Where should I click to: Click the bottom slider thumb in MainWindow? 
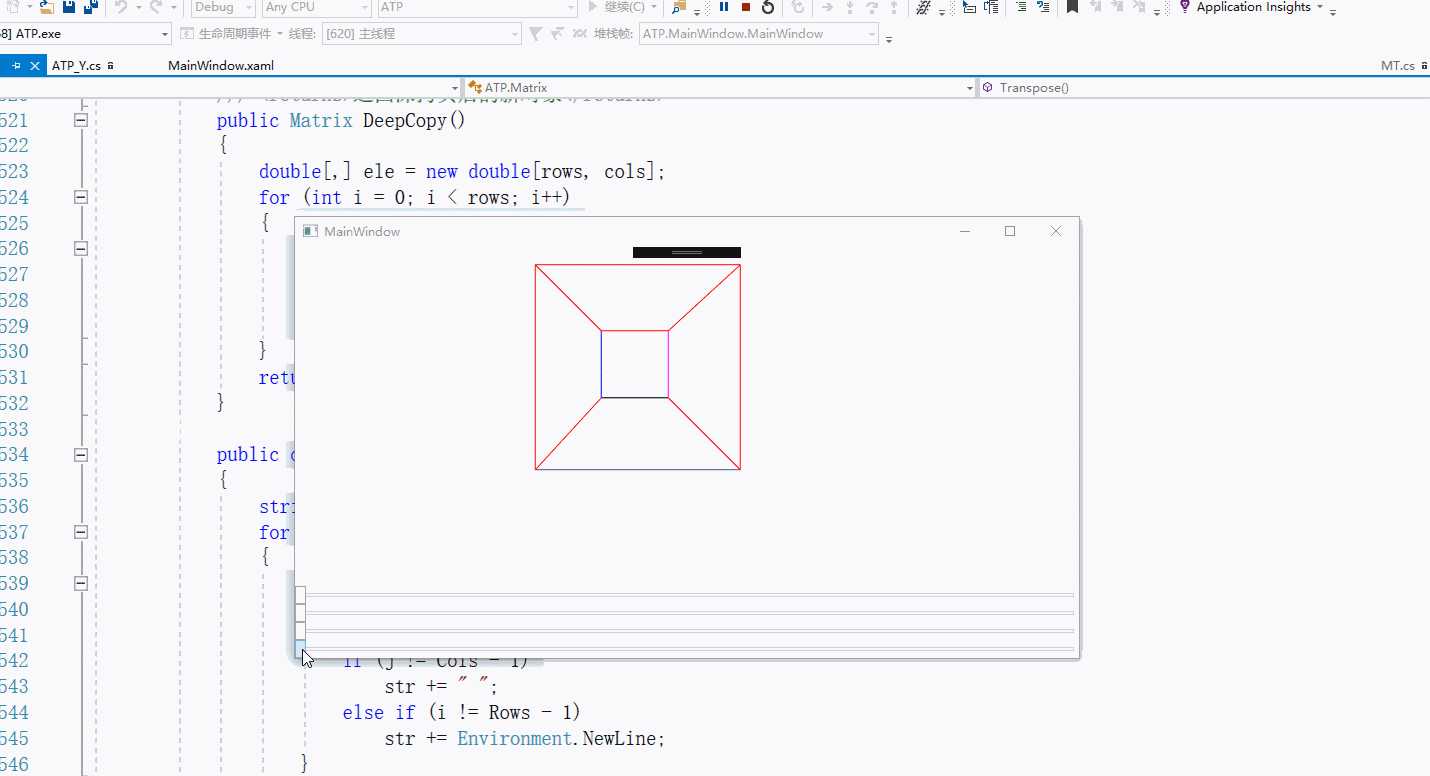[x=300, y=649]
